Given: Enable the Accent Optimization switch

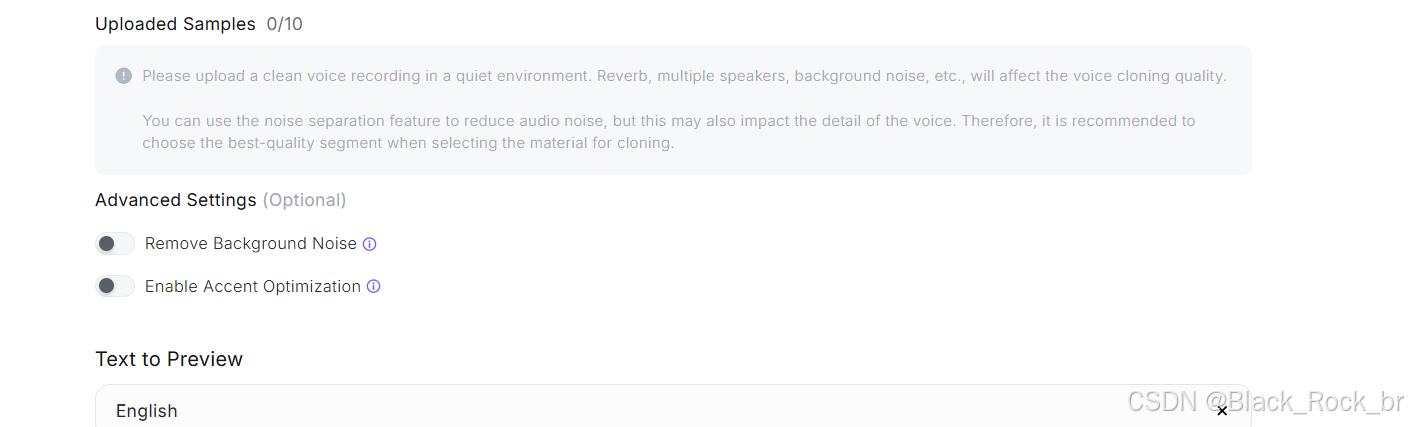Looking at the screenshot, I should [x=115, y=286].
